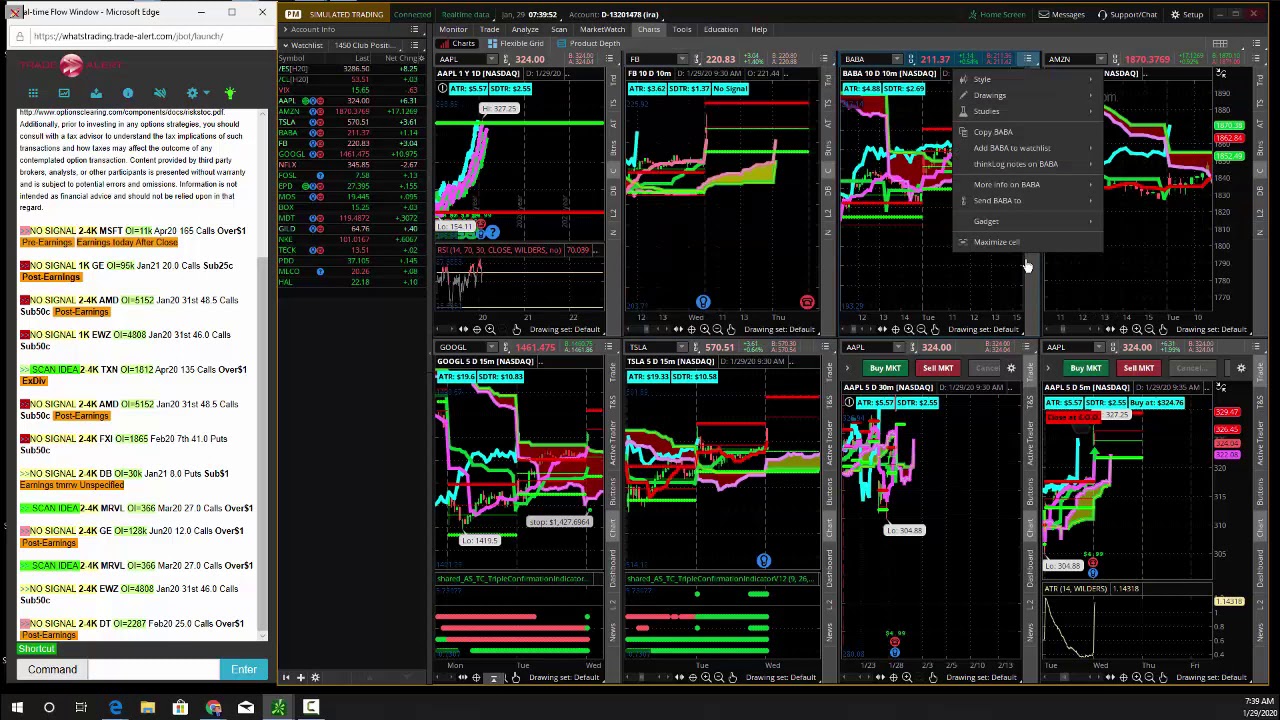This screenshot has width=1280, height=720.
Task: Select NFLX row in the watchlist
Action: click(x=351, y=164)
